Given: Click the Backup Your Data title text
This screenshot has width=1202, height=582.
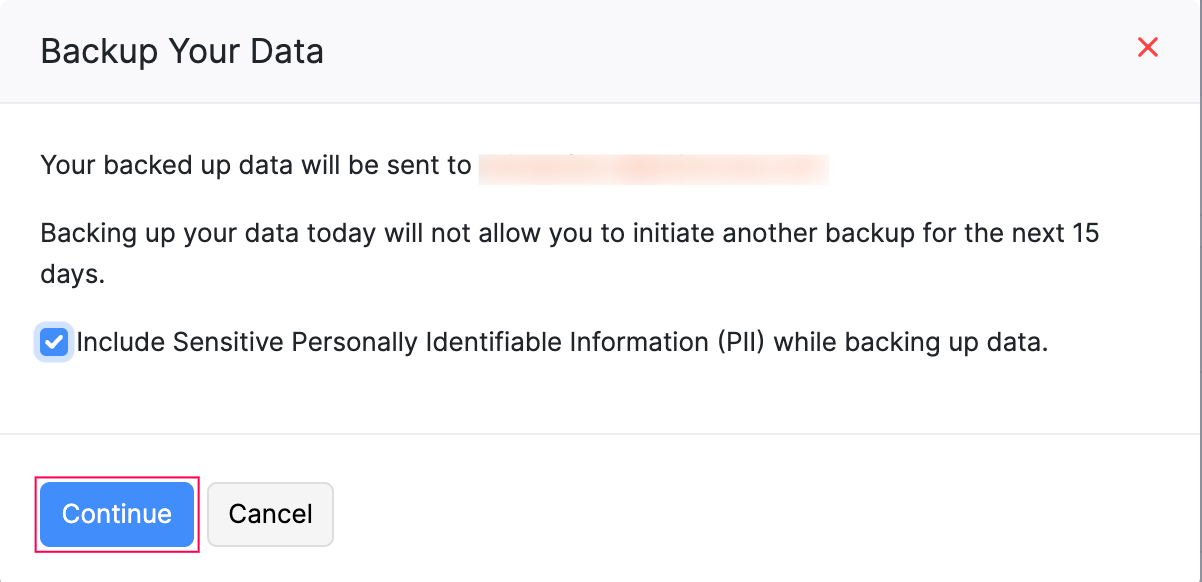Looking at the screenshot, I should point(181,50).
